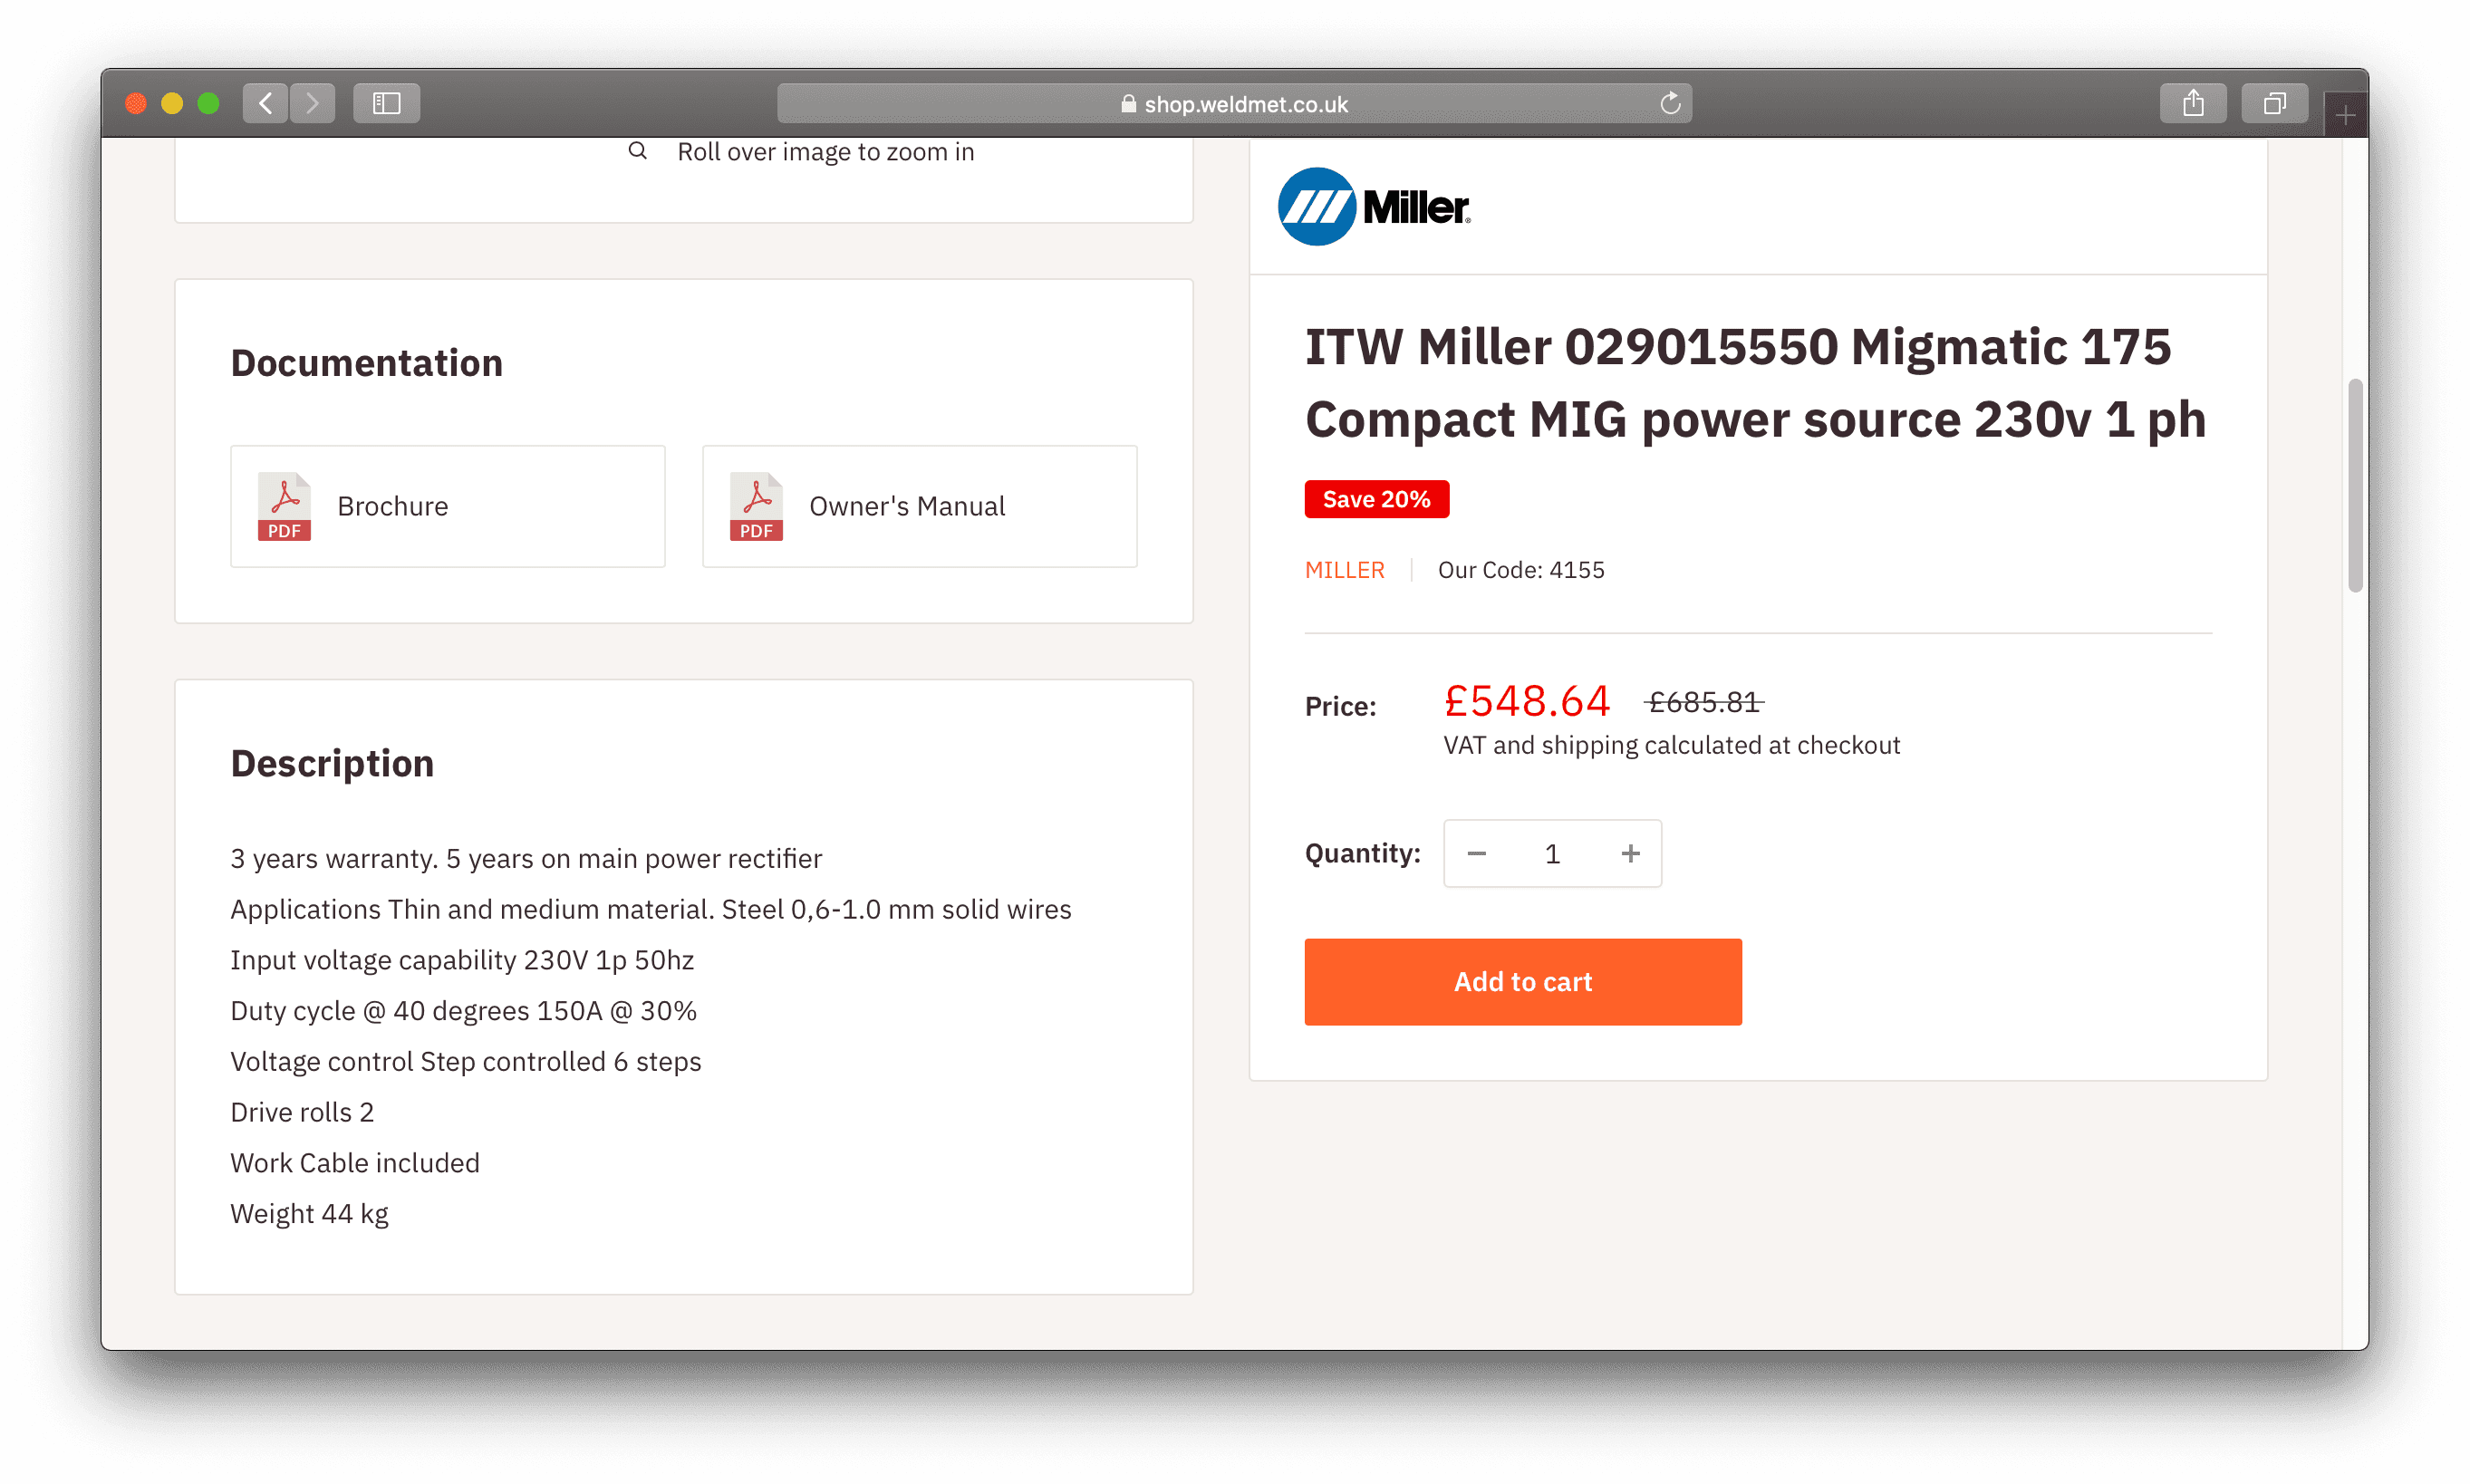Click the browser forward arrow button

click(x=313, y=103)
